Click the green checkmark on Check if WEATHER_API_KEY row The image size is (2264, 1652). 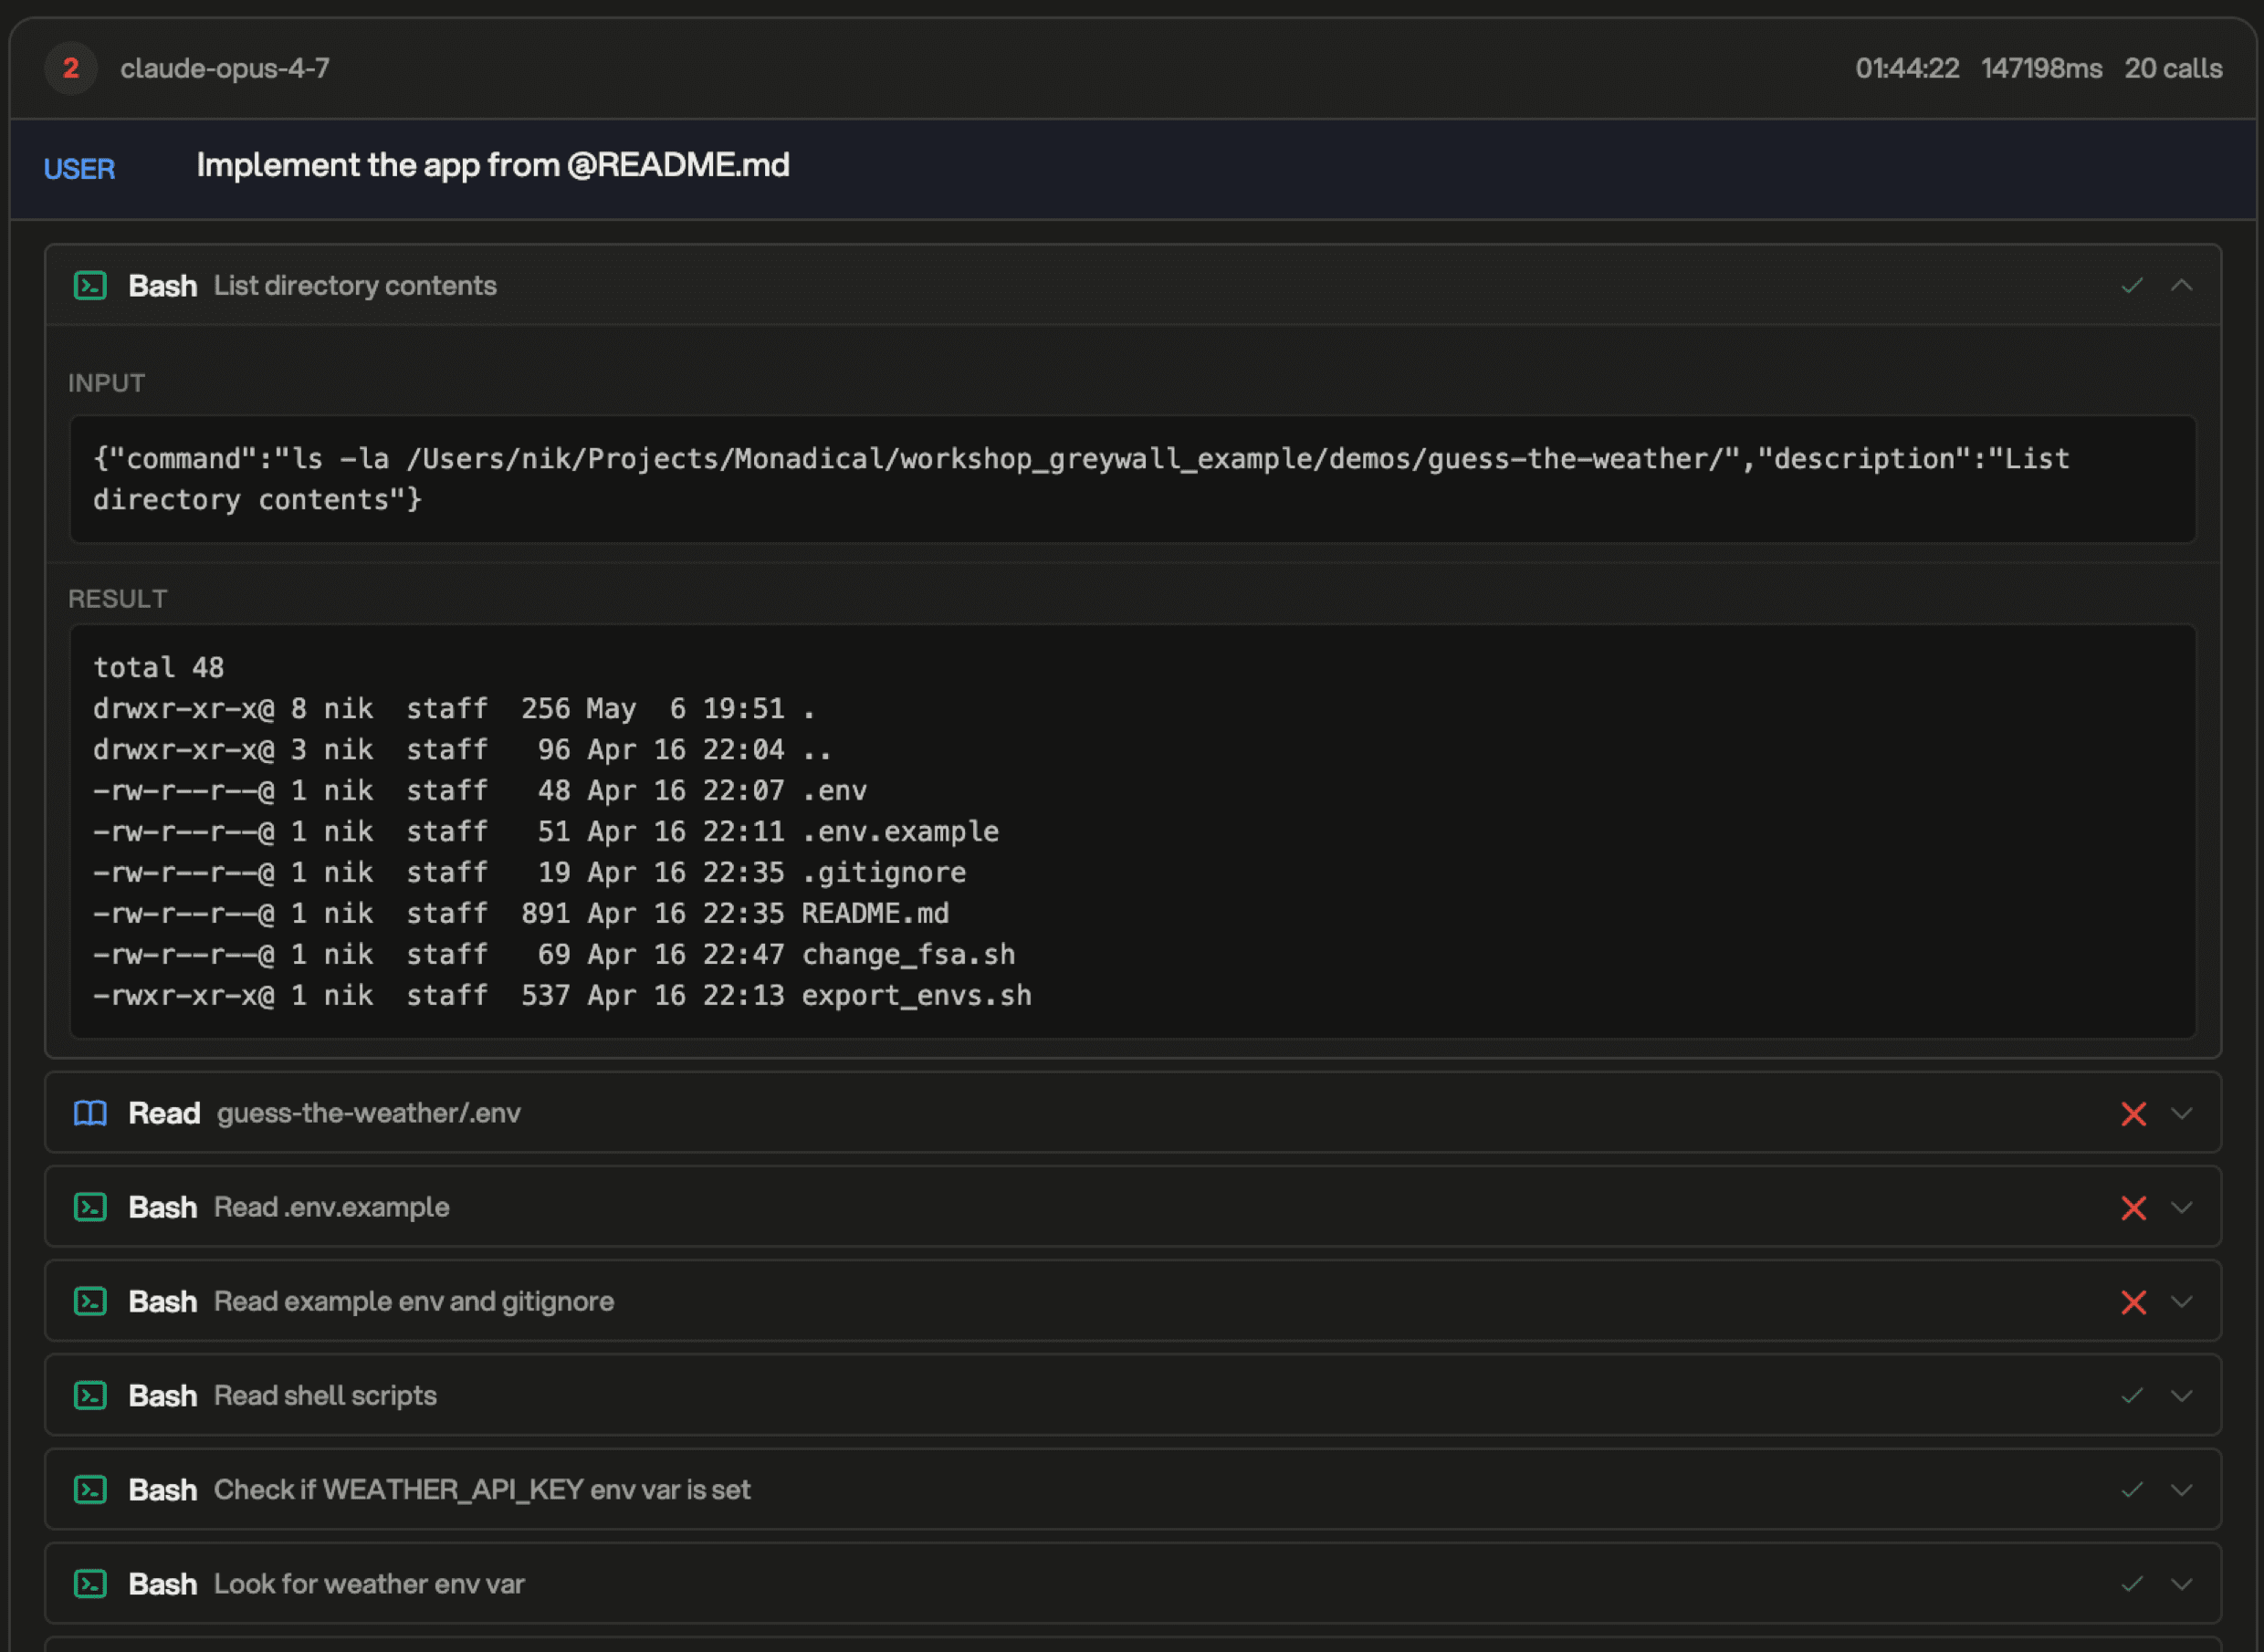pyautogui.click(x=2132, y=1490)
